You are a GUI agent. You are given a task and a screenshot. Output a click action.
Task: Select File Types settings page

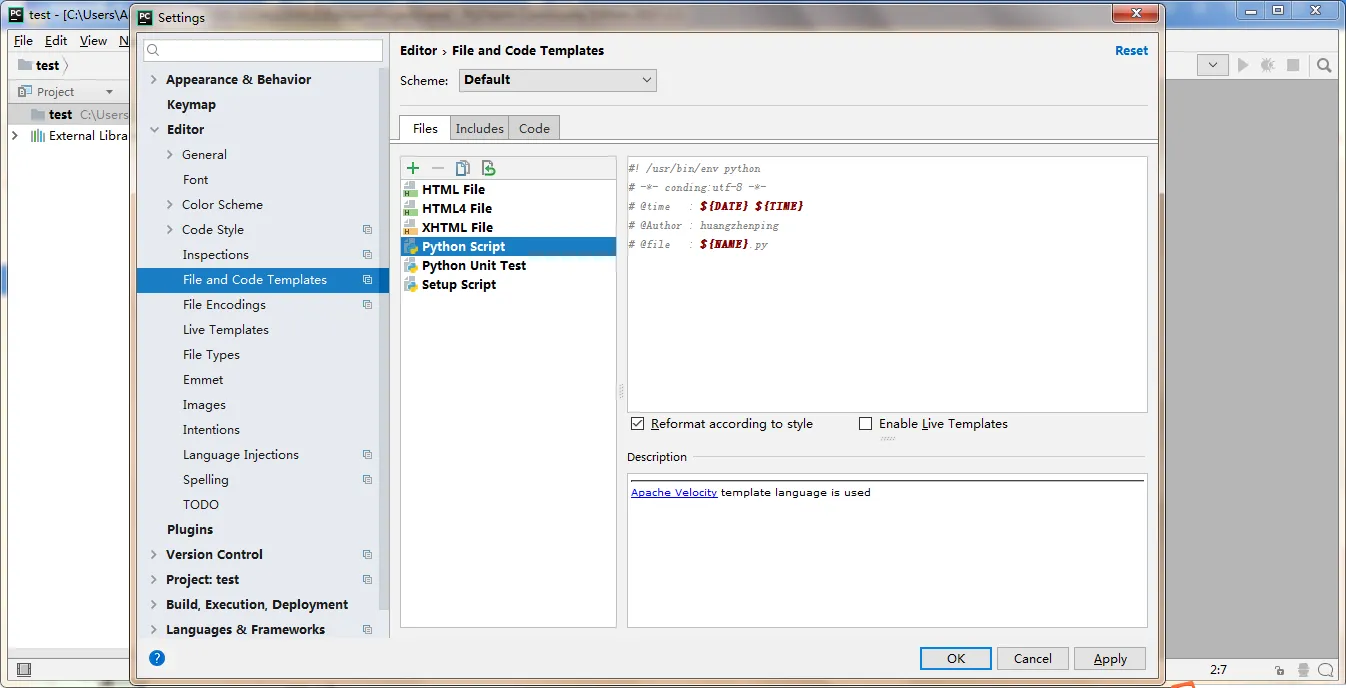click(x=211, y=355)
